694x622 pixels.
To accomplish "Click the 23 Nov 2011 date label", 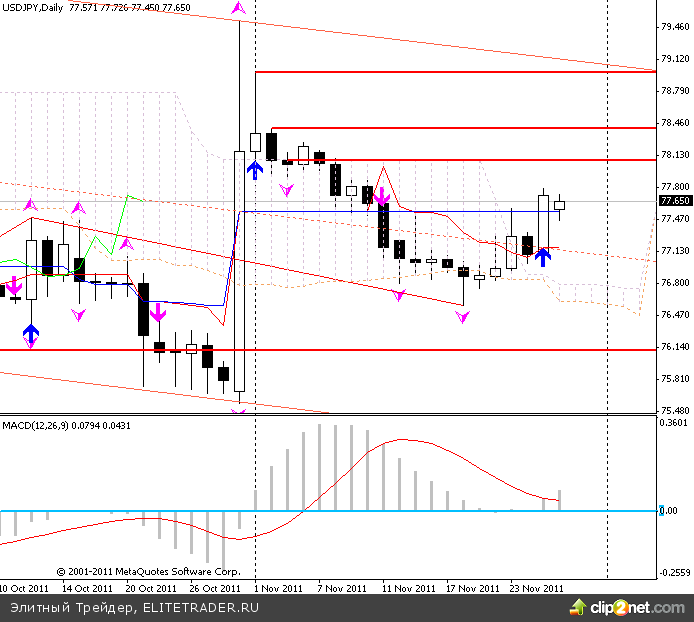I will tap(536, 588).
